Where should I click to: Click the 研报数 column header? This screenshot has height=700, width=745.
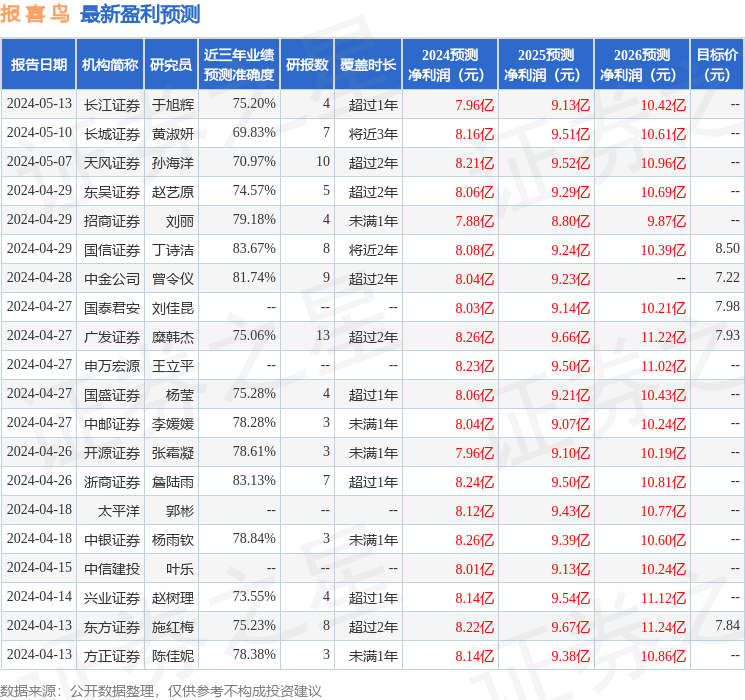[x=307, y=64]
